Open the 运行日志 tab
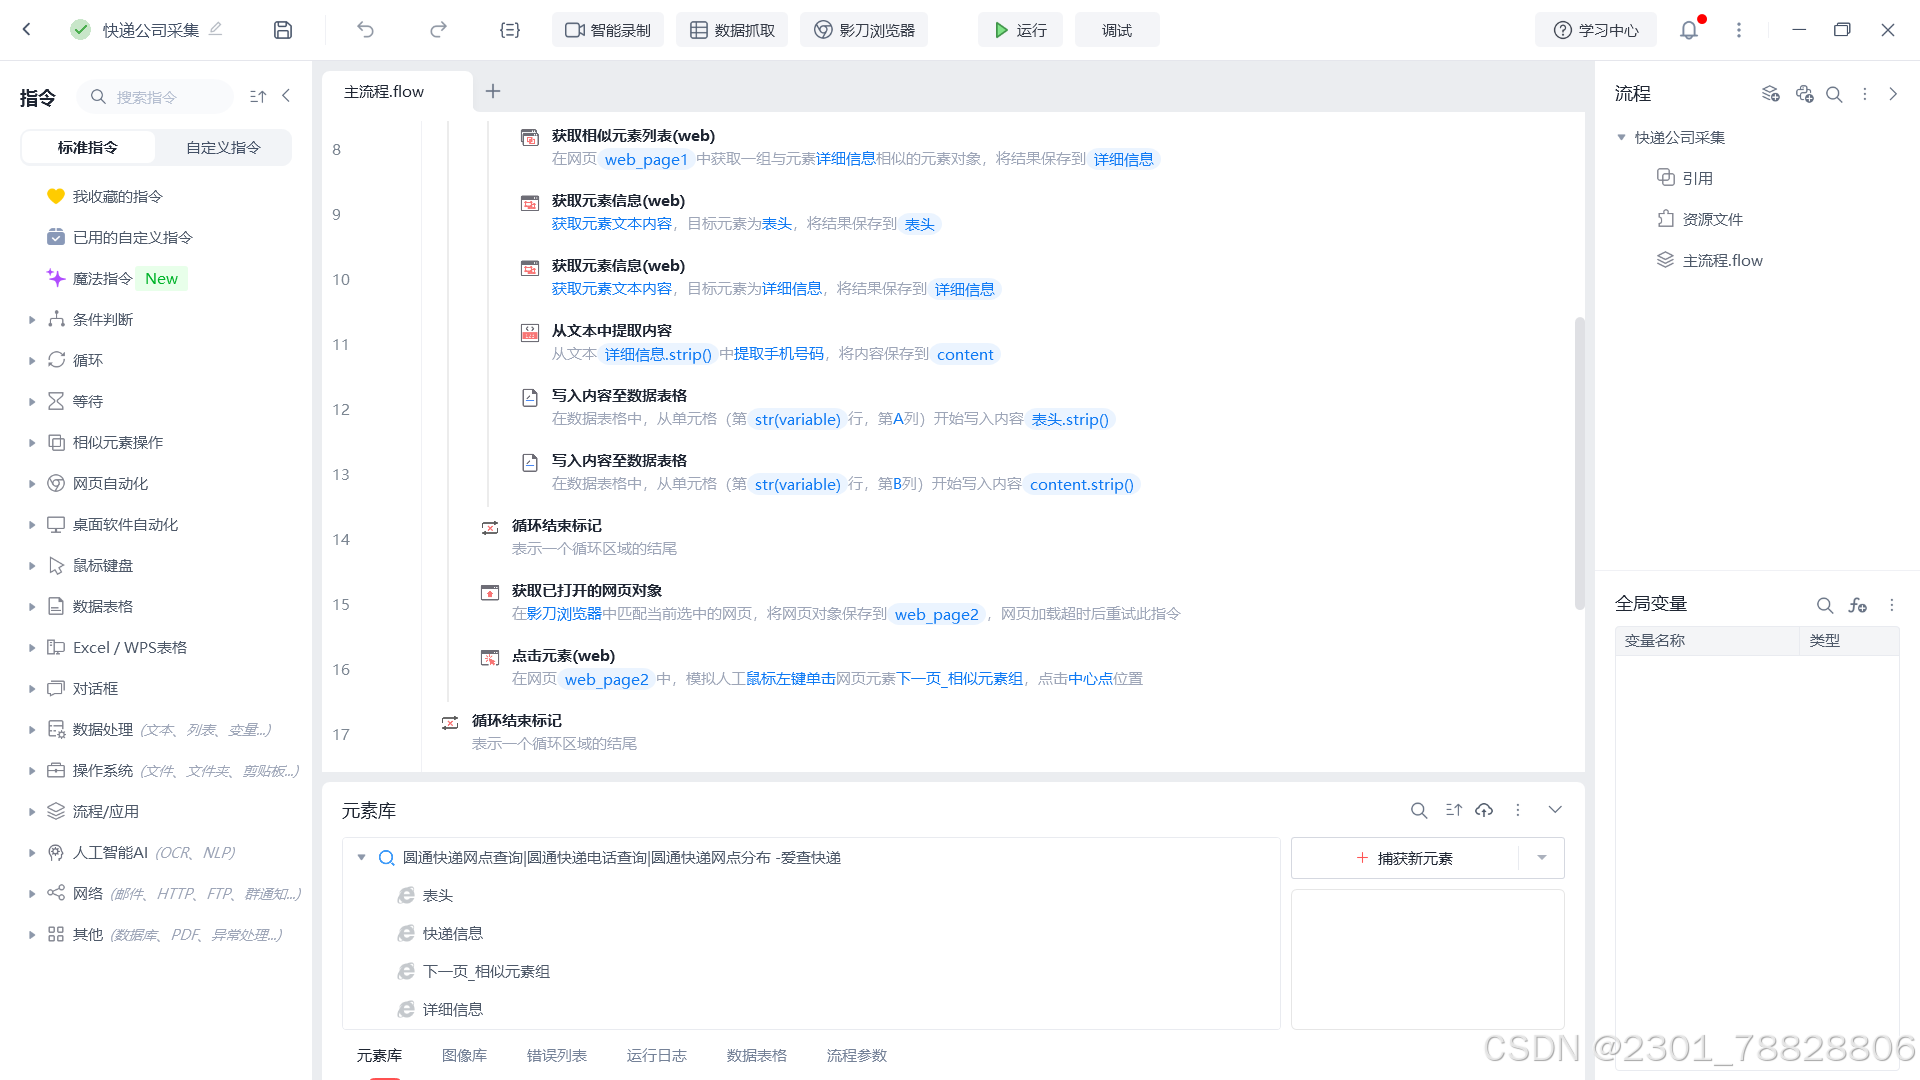 point(656,1055)
